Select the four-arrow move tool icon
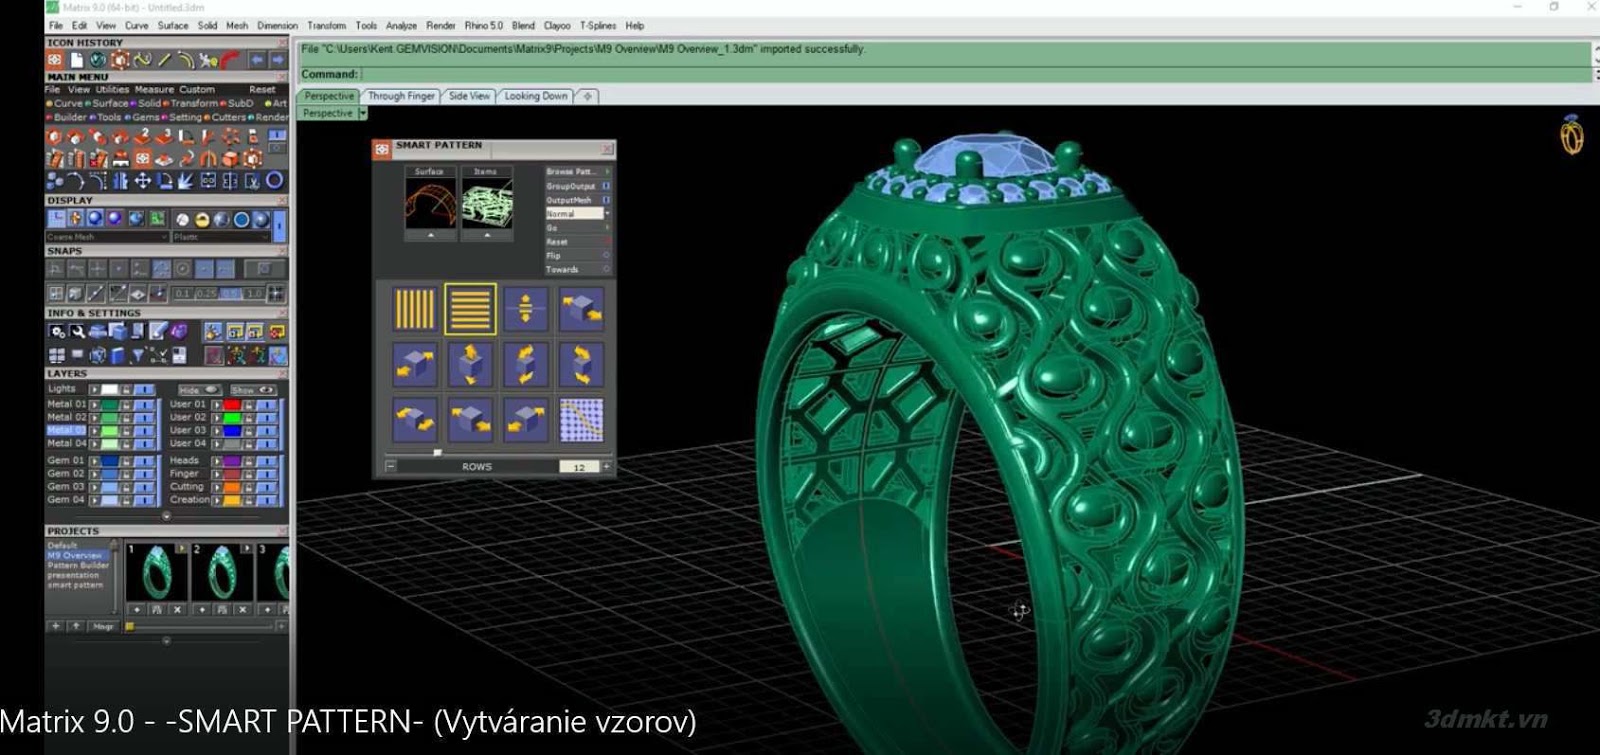The width and height of the screenshot is (1600, 755). 142,180
